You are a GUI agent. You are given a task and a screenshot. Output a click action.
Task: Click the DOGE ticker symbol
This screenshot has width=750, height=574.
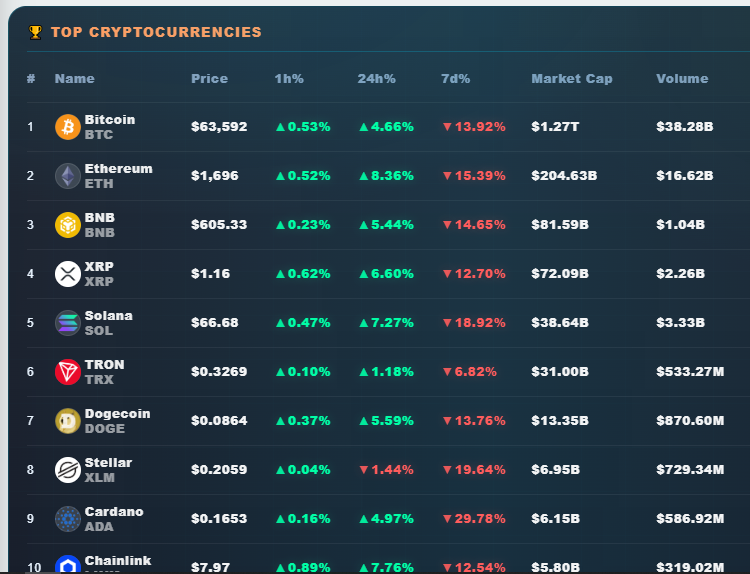(x=105, y=429)
